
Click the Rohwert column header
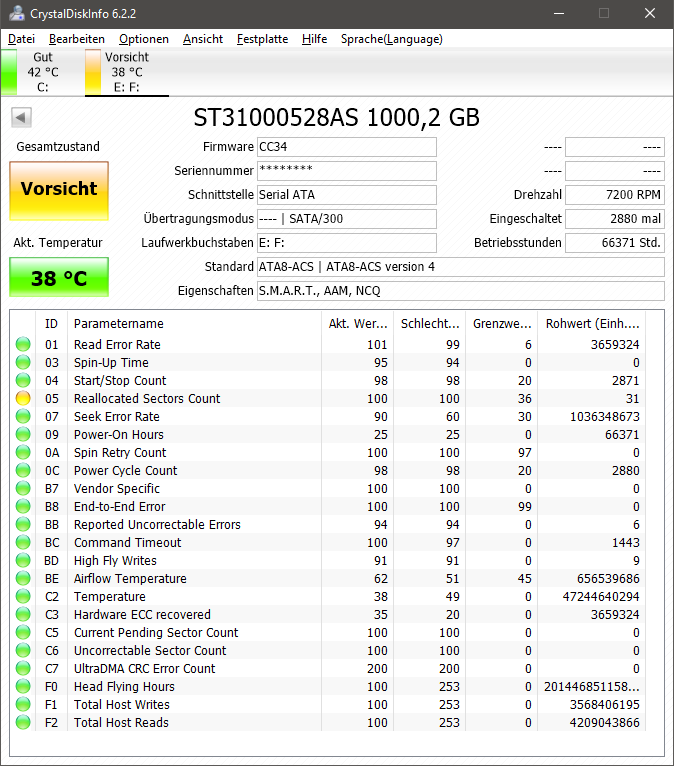pyautogui.click(x=592, y=324)
